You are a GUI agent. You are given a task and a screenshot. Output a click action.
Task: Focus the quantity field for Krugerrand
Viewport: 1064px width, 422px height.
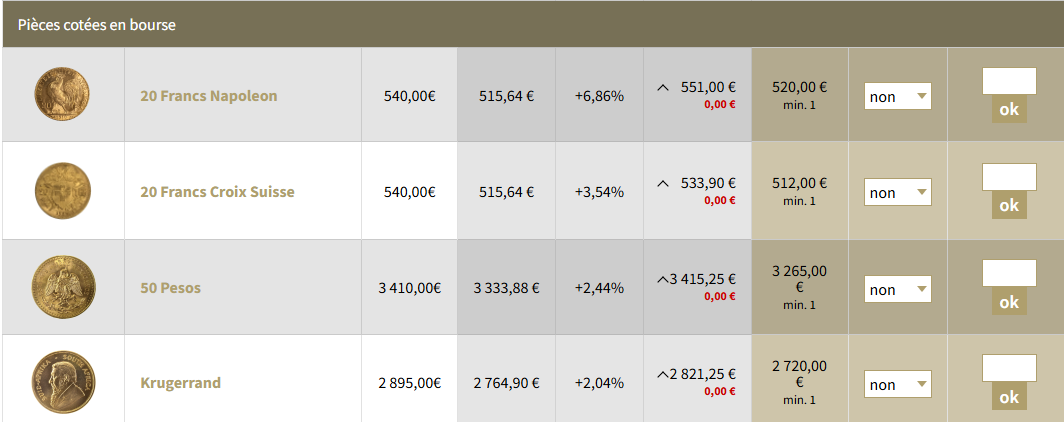click(1009, 368)
